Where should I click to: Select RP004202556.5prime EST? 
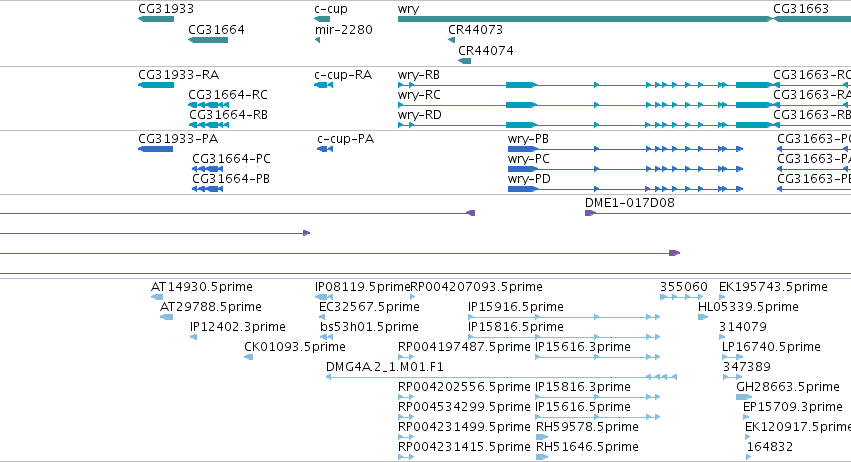tap(406, 397)
